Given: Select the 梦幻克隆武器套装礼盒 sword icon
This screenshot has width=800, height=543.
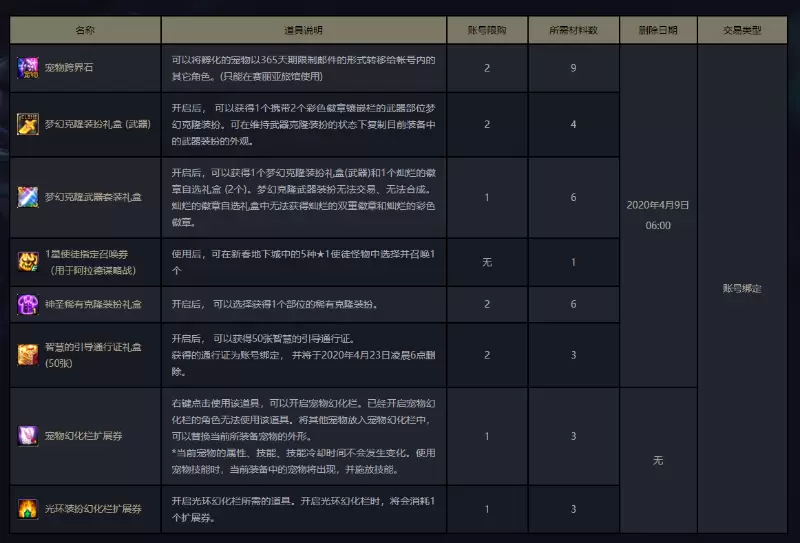Looking at the screenshot, I should click(x=28, y=197).
